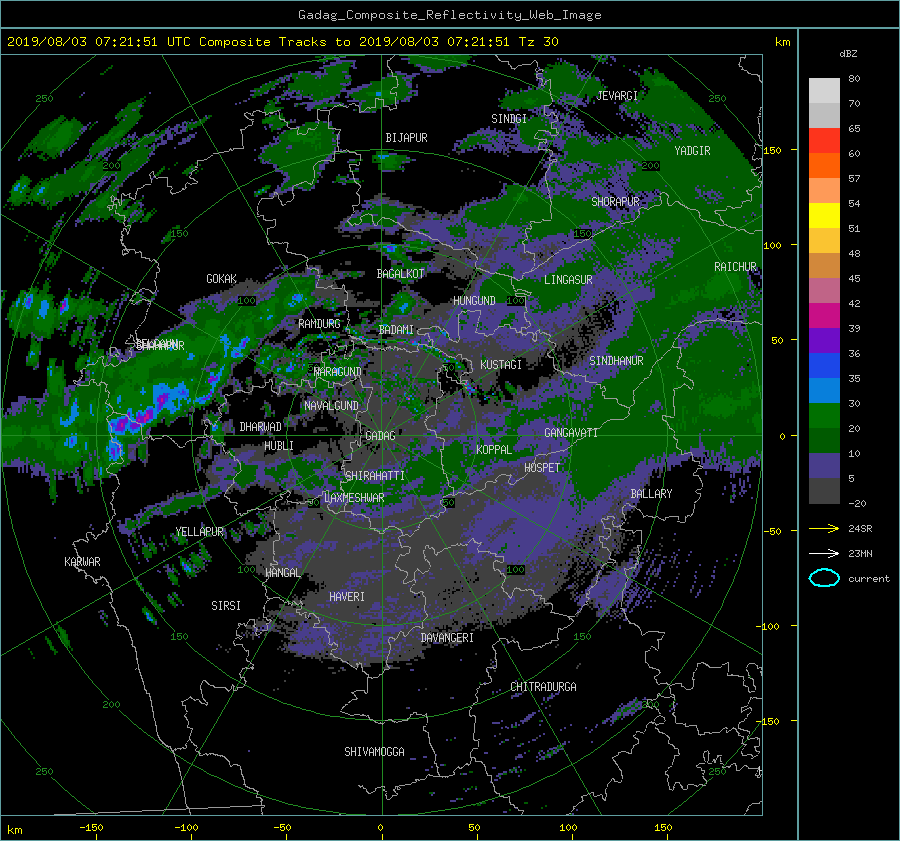This screenshot has height=841, width=900.
Task: Click the LAXMESHWAR label
Action: pos(354,498)
